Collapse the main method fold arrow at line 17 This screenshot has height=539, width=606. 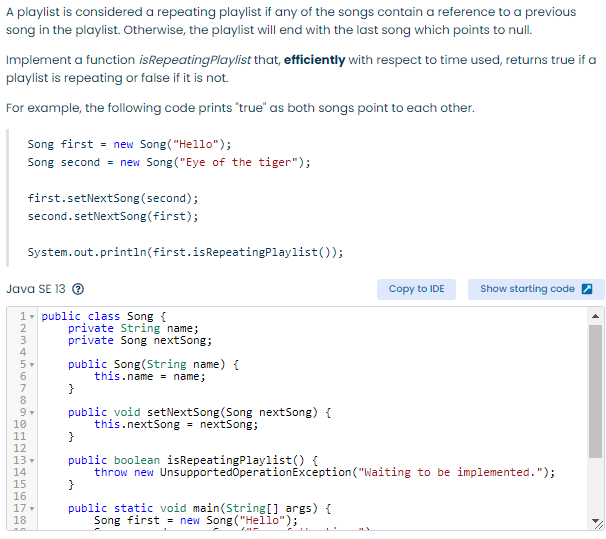pos(32,508)
